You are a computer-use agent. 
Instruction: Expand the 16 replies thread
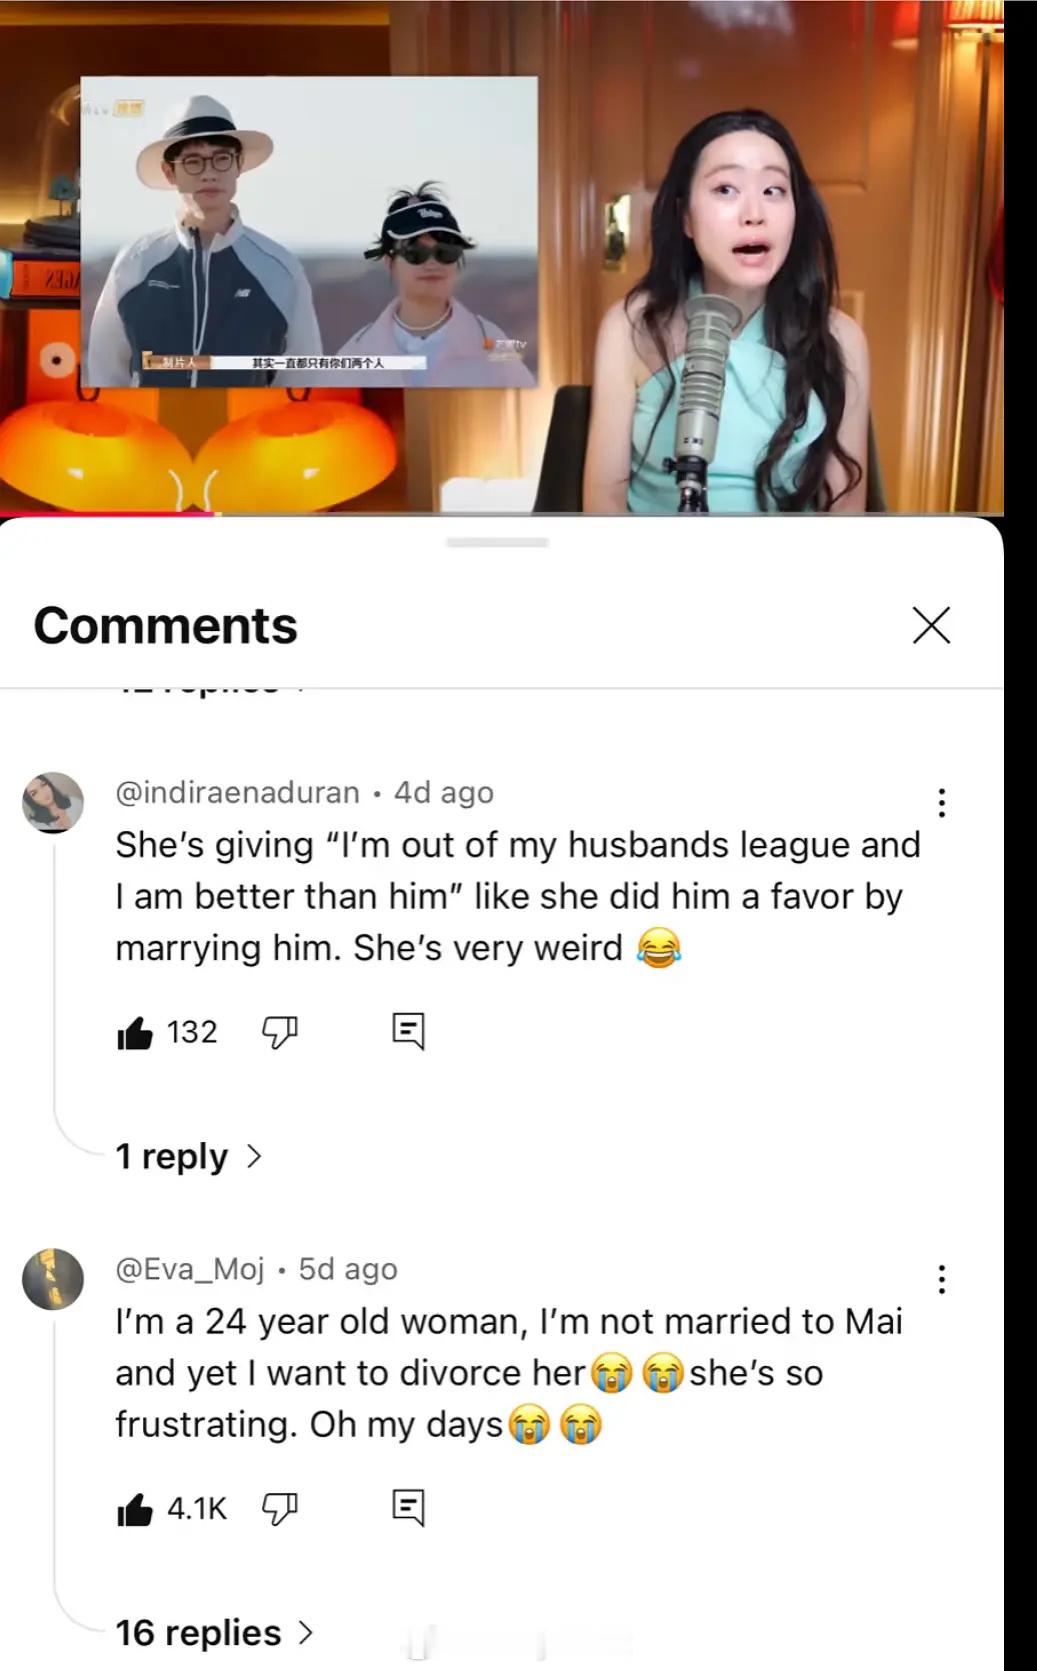[x=215, y=1632]
